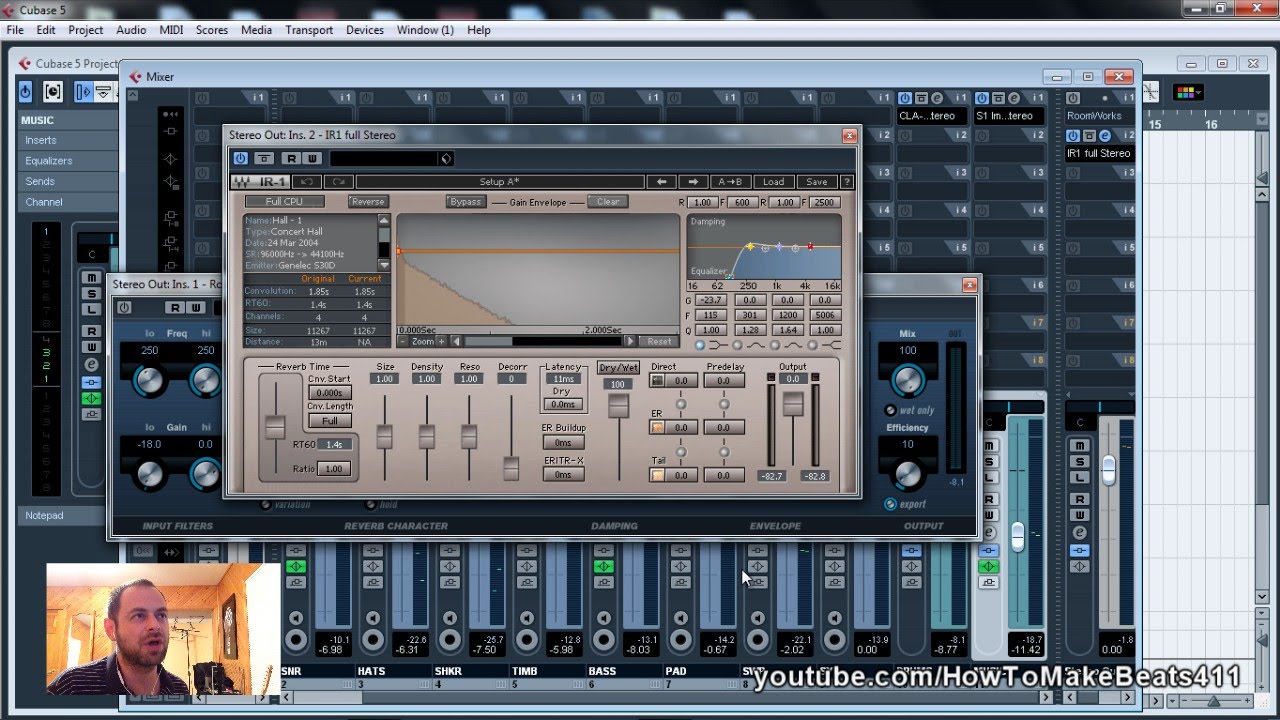Click the IR-1 plugin bypass icon
The width and height of the screenshot is (1280, 720).
pos(264,158)
